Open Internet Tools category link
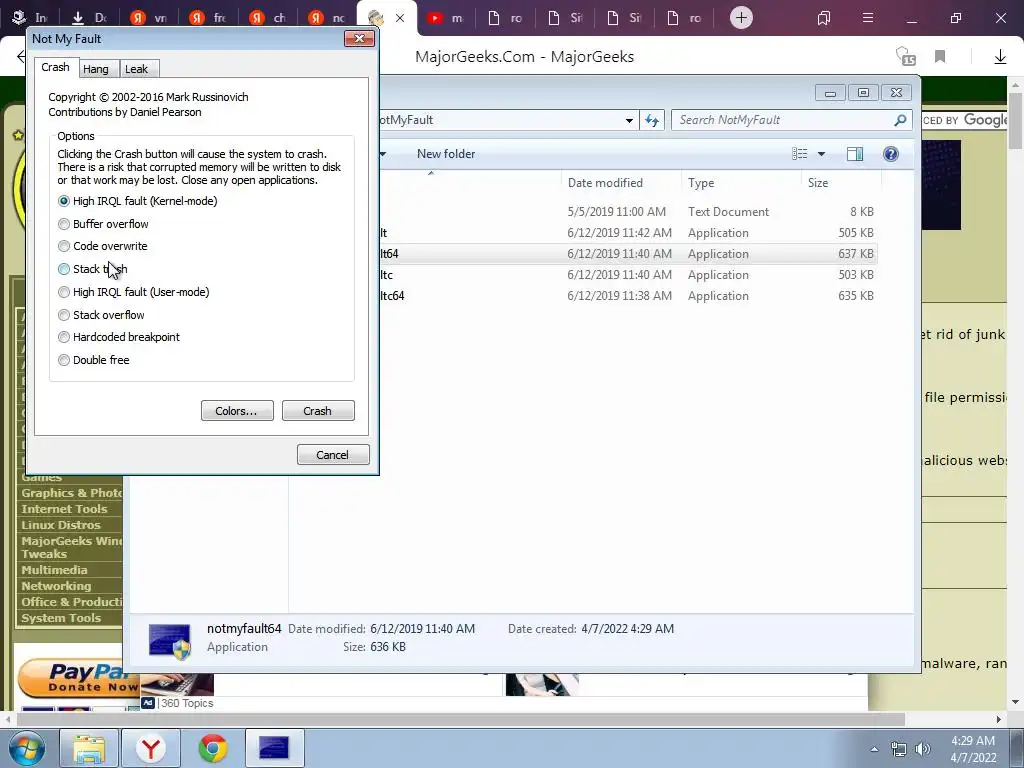 [64, 509]
